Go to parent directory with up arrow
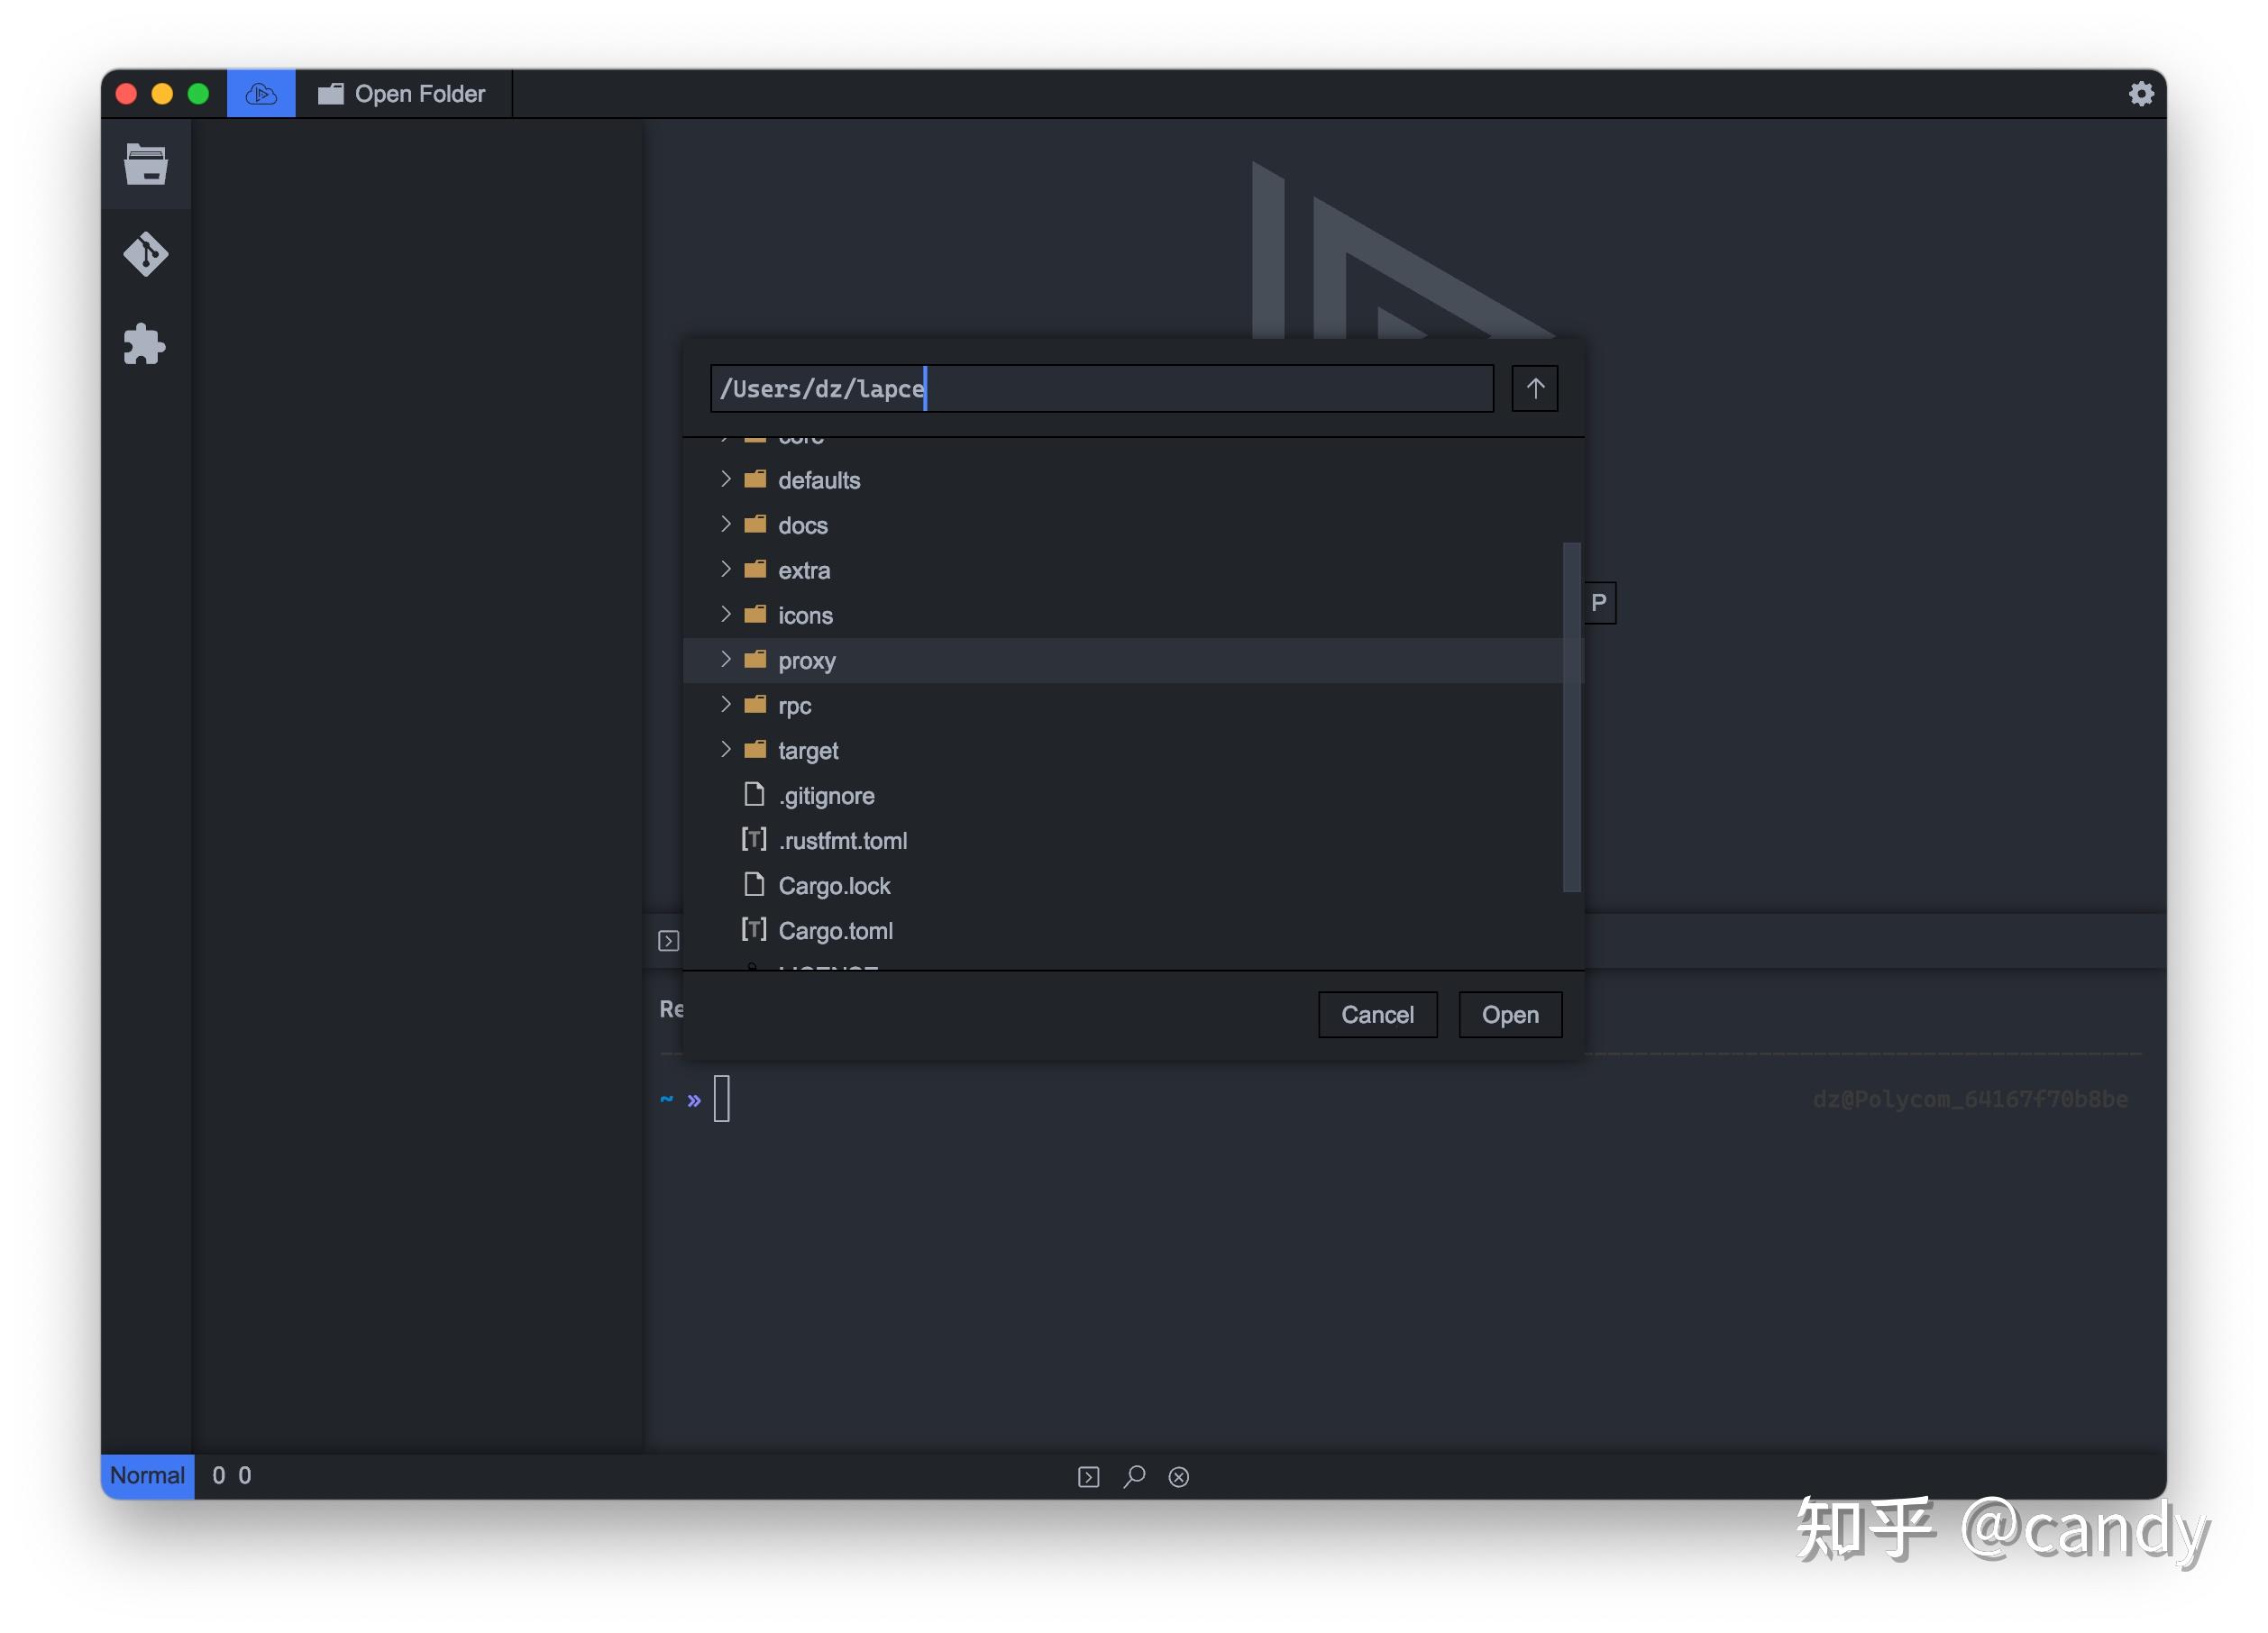This screenshot has height=1633, width=2268. 1534,388
